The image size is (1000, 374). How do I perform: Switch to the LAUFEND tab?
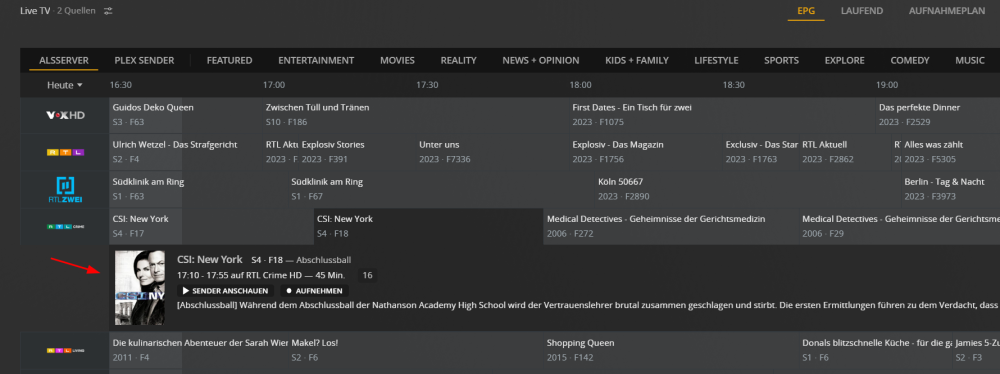pyautogui.click(x=862, y=11)
